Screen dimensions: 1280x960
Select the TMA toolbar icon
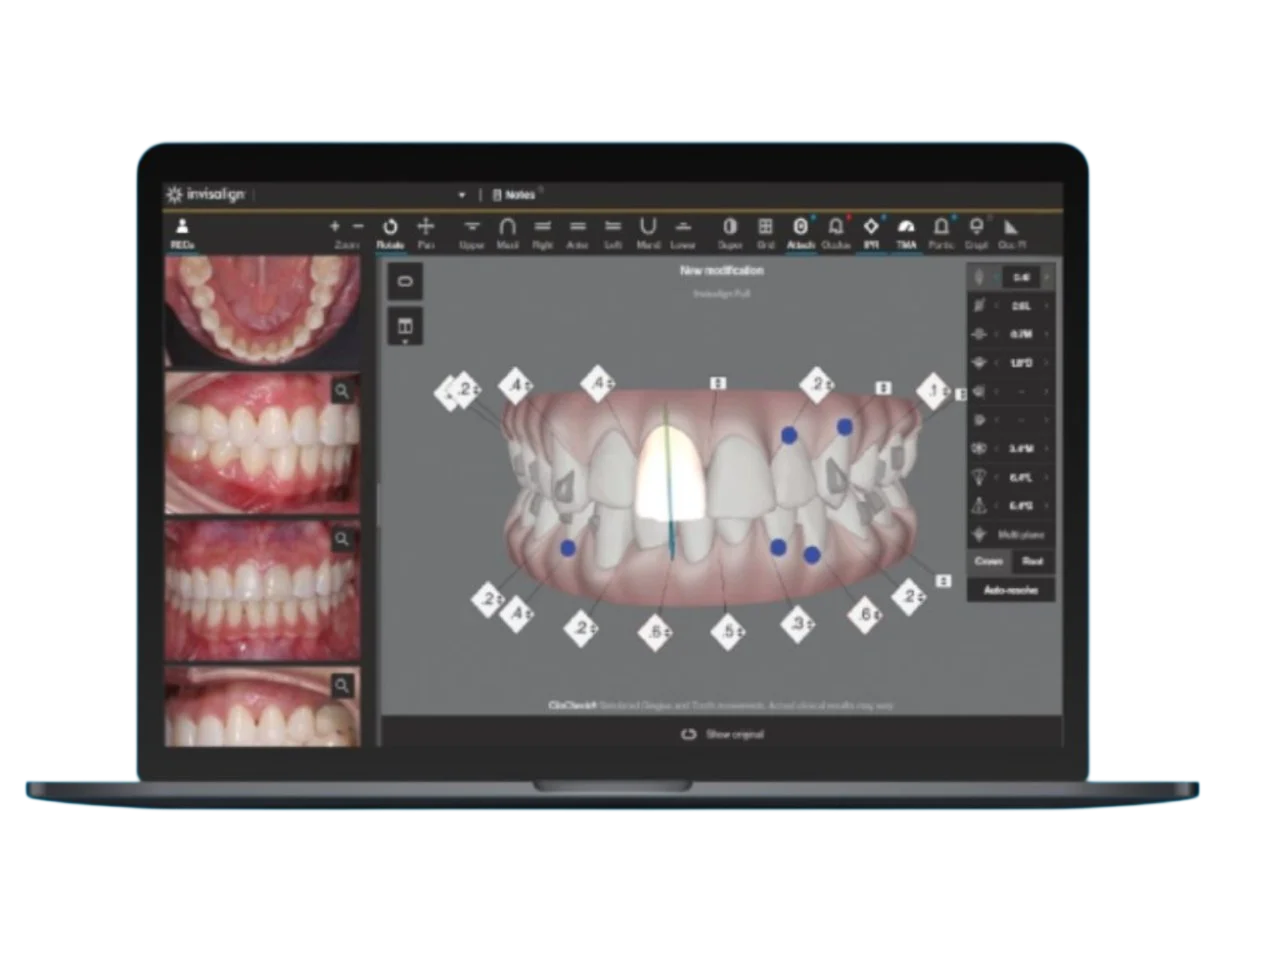906,230
